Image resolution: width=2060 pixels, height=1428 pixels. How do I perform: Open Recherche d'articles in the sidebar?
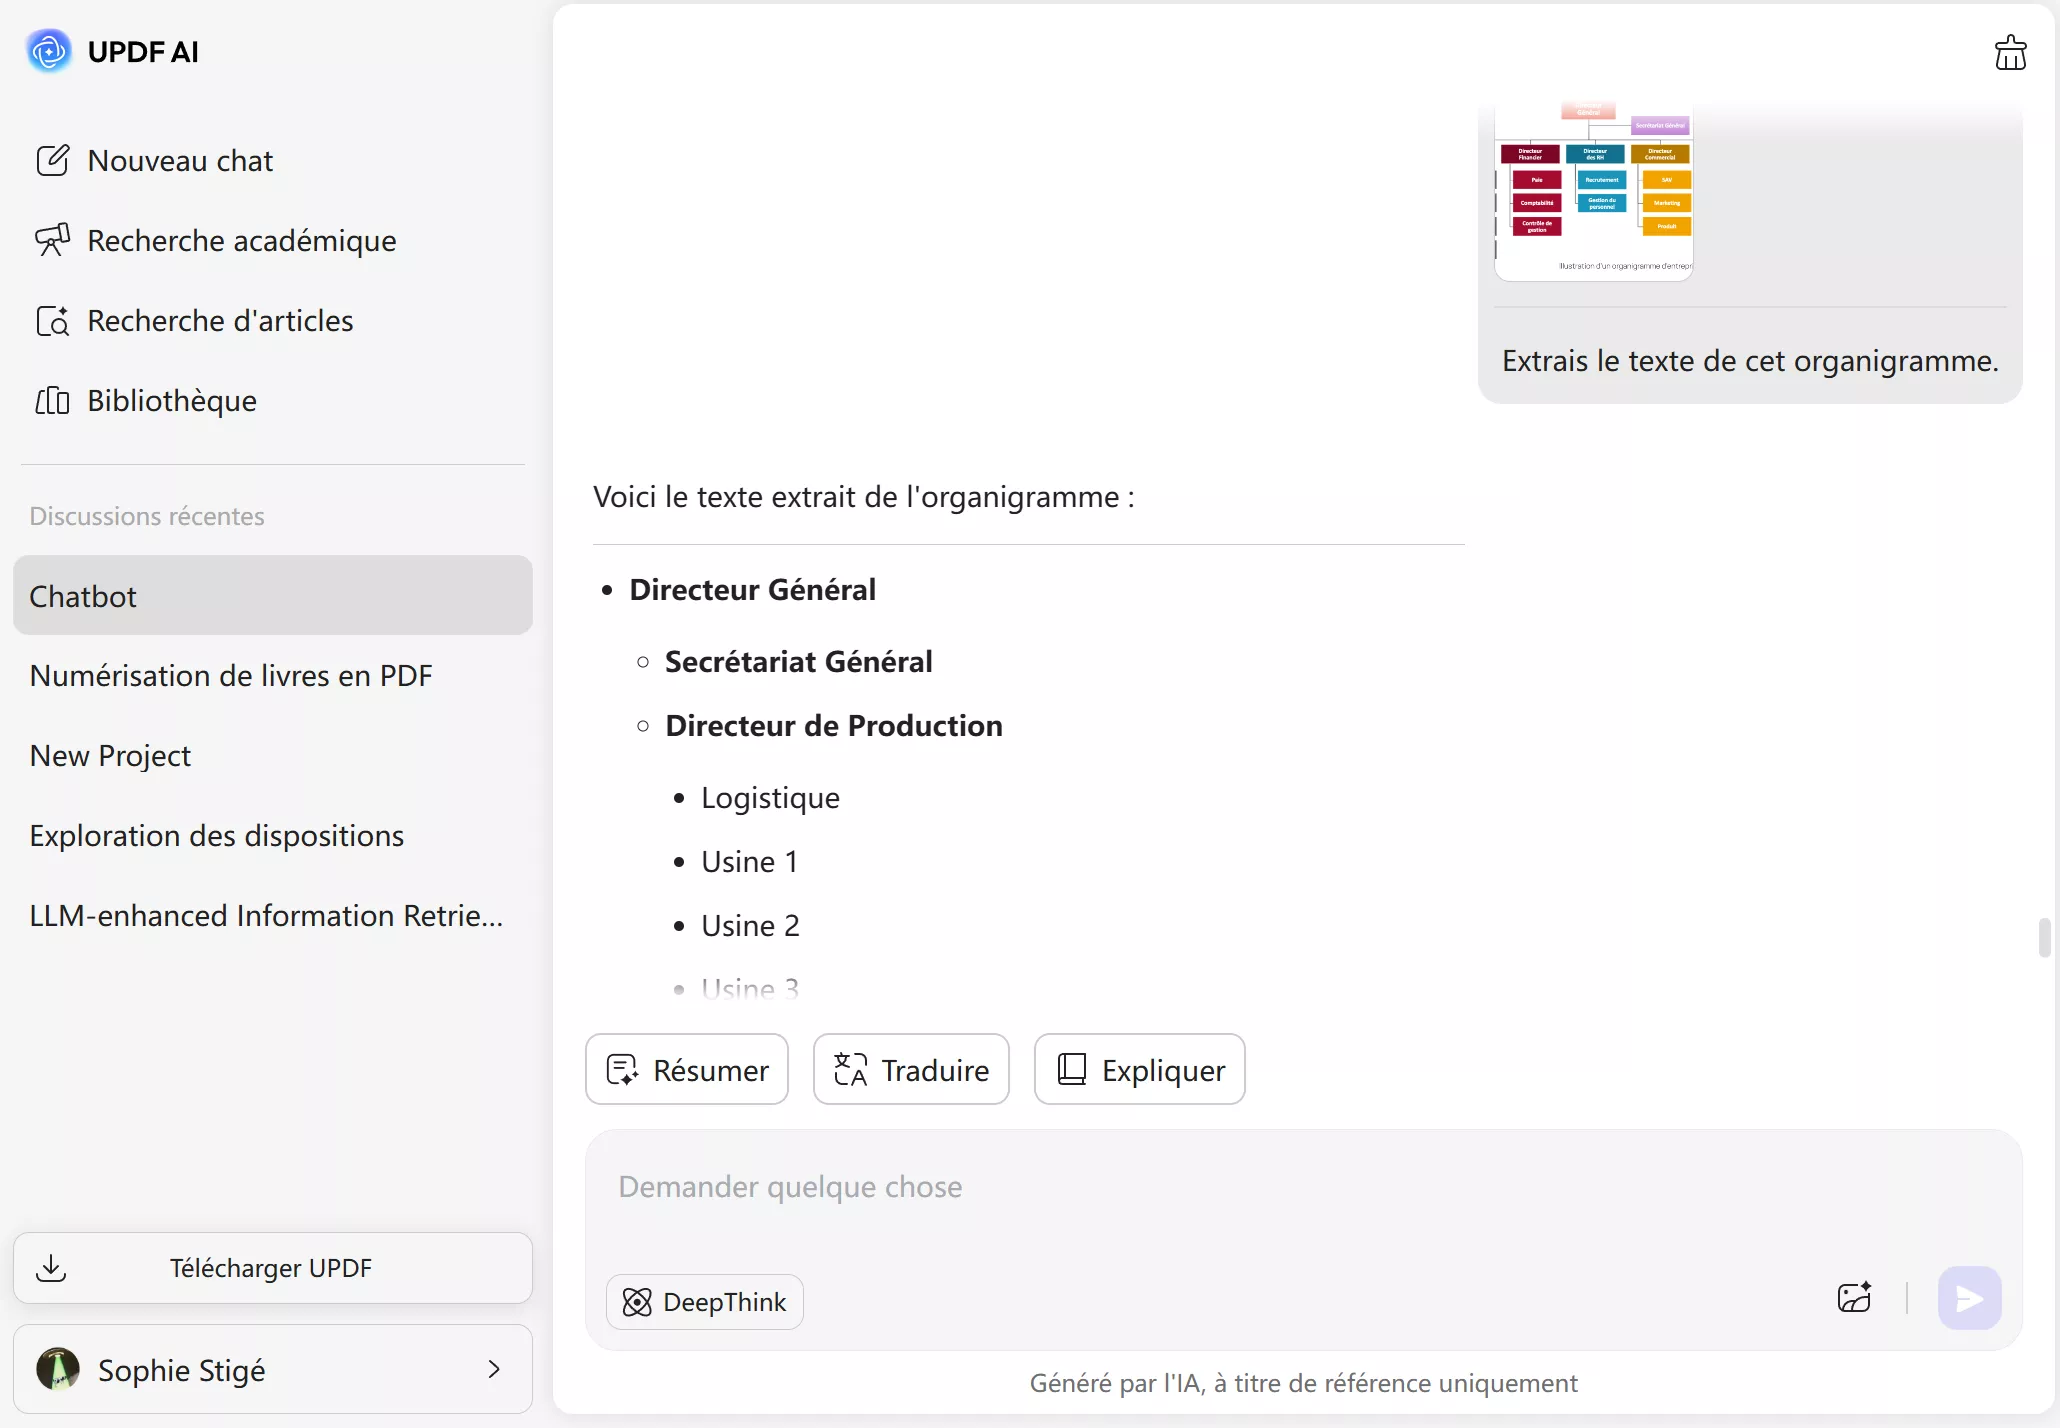[x=220, y=320]
